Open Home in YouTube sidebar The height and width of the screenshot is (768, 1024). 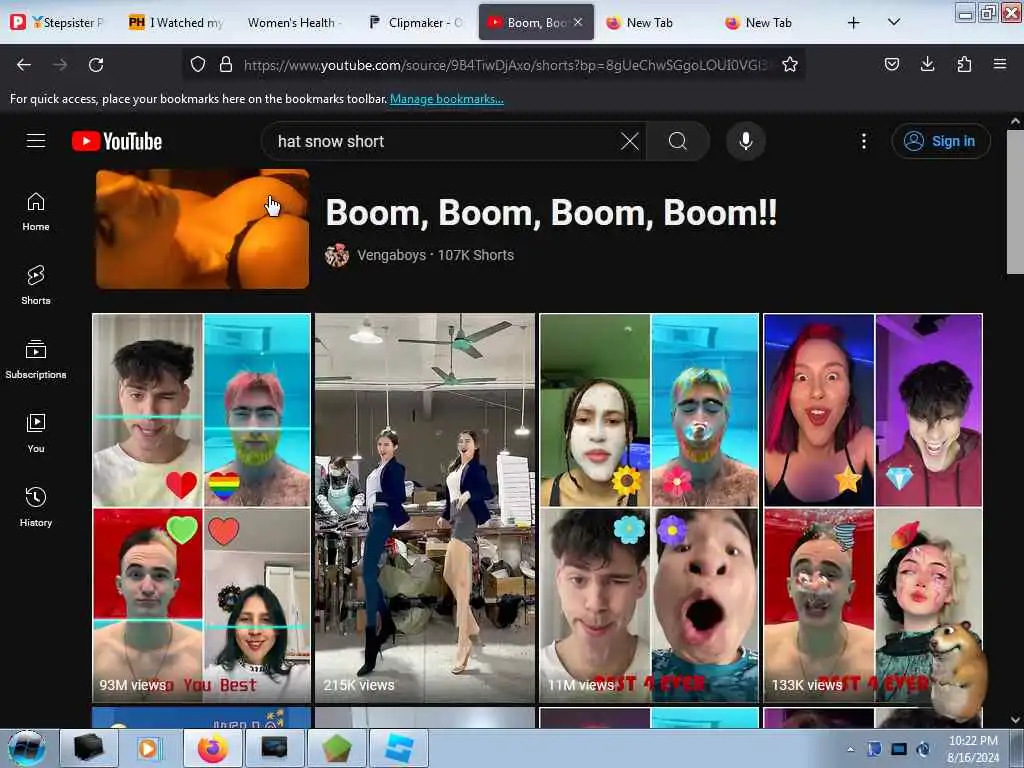coord(36,212)
